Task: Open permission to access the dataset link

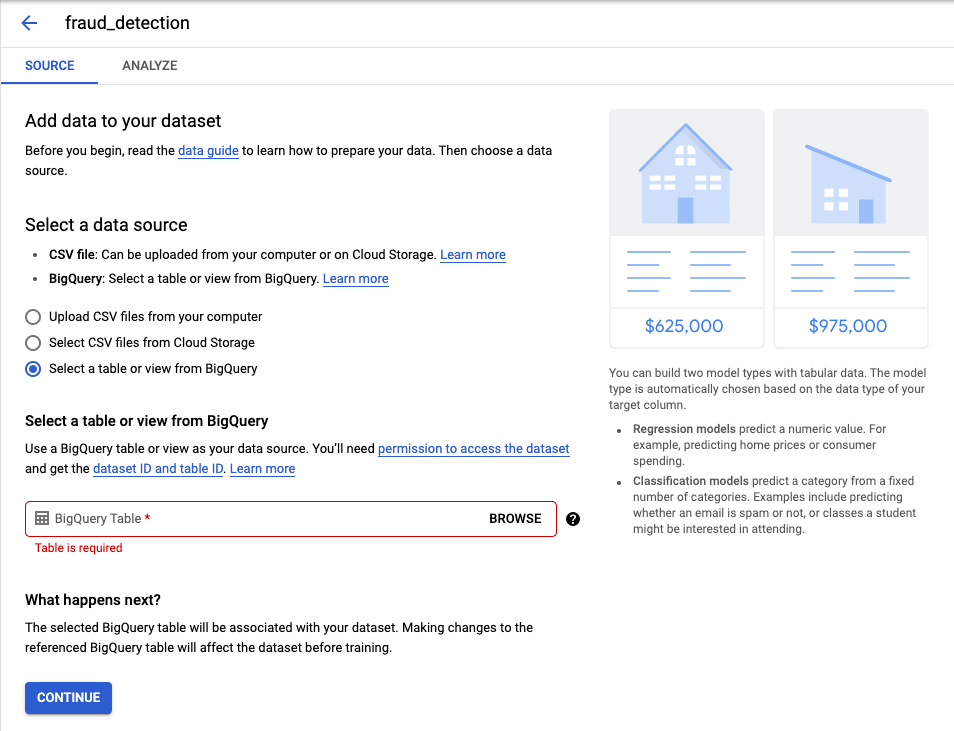Action: [473, 449]
